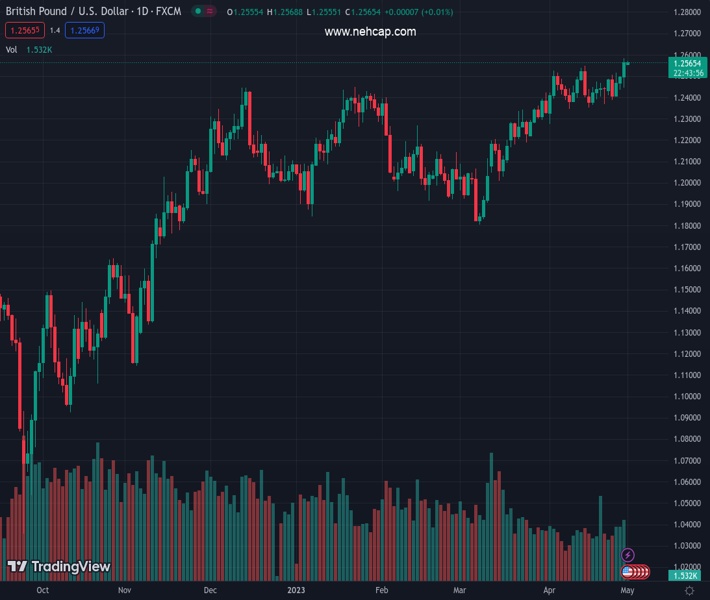Open chart settings gear icon
The height and width of the screenshot is (600, 710).
pos(689,591)
